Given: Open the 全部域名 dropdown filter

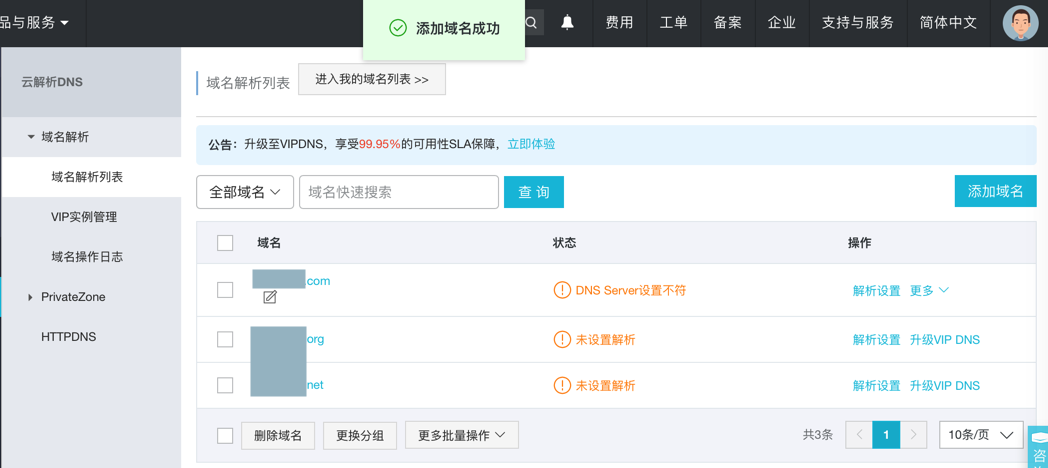Looking at the screenshot, I should click(245, 192).
